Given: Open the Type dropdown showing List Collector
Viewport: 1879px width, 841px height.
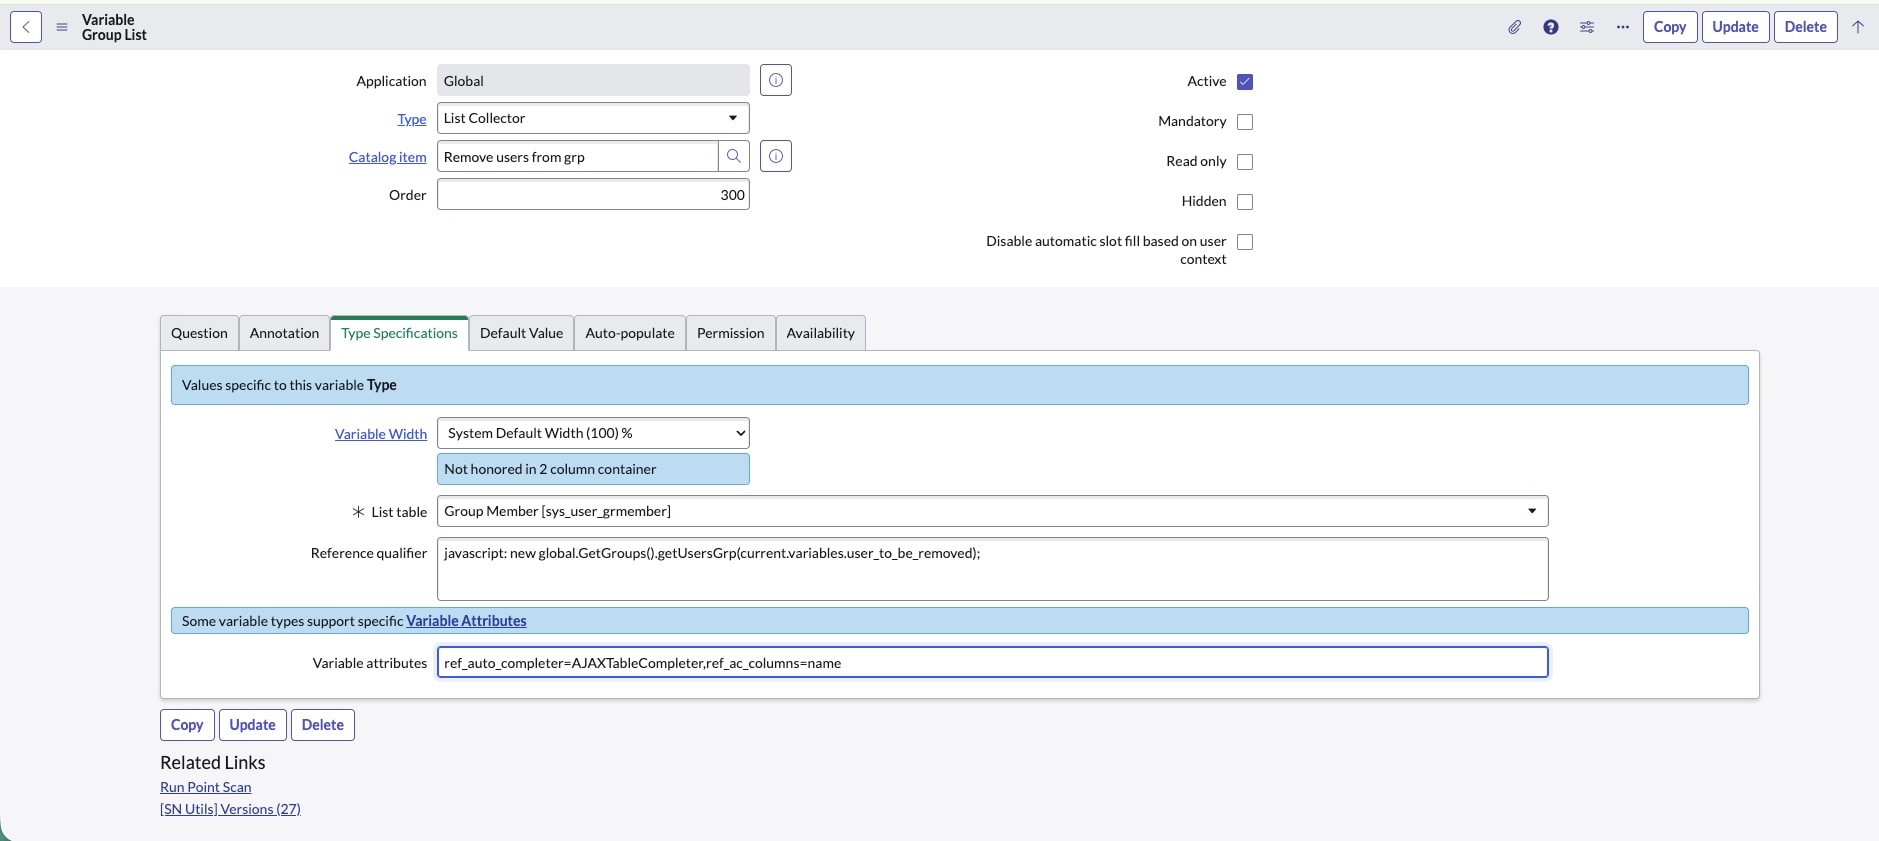Looking at the screenshot, I should (x=592, y=118).
